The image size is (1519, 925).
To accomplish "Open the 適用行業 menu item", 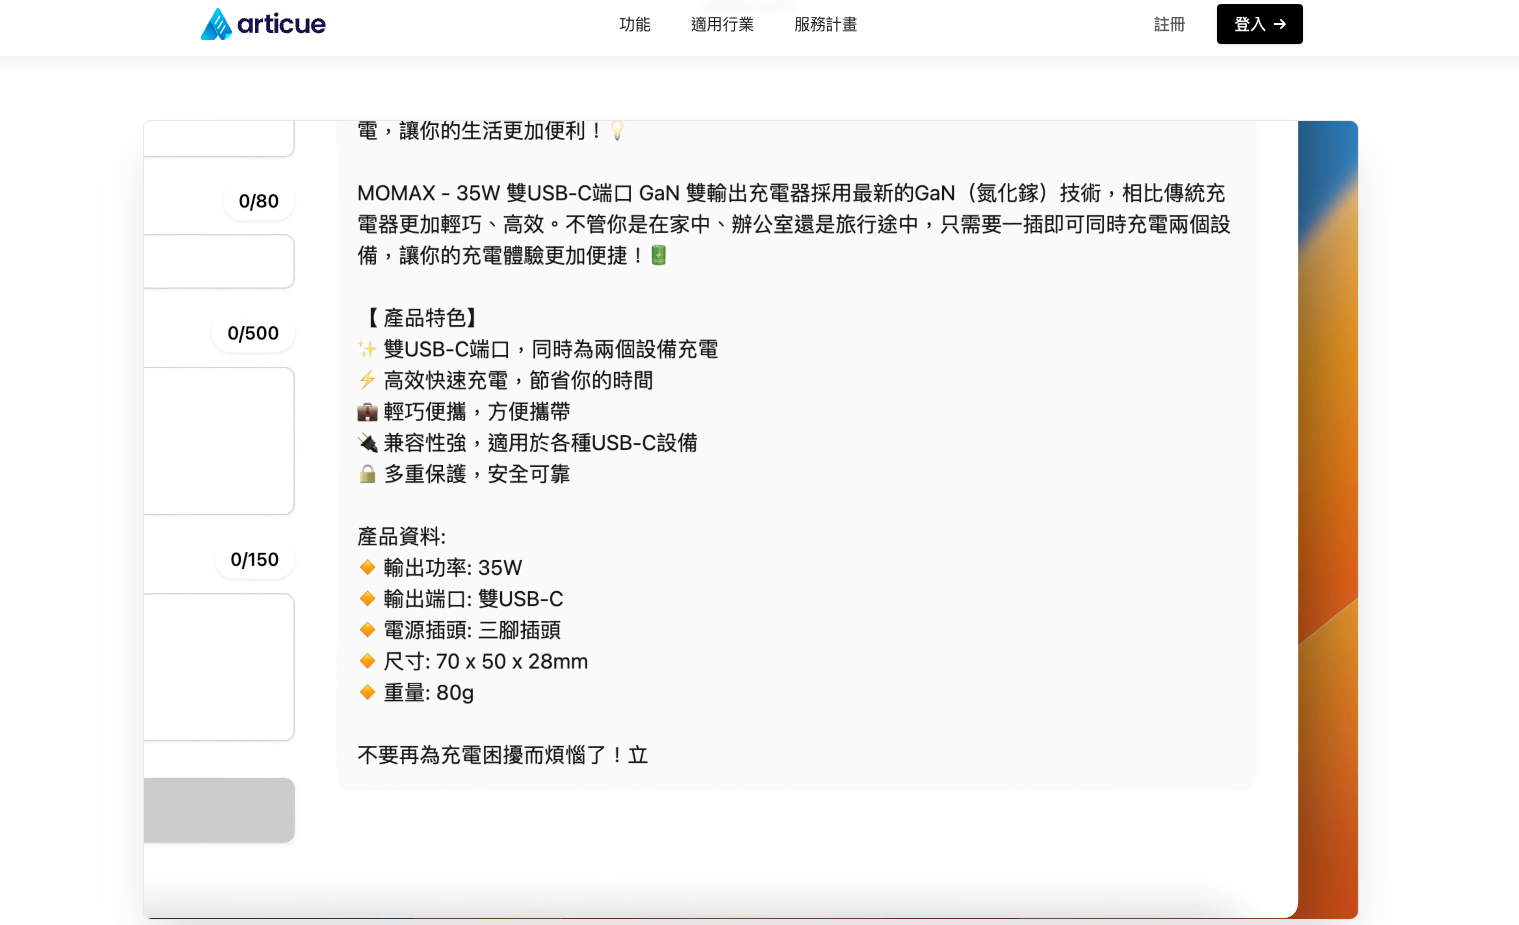I will pos(722,24).
